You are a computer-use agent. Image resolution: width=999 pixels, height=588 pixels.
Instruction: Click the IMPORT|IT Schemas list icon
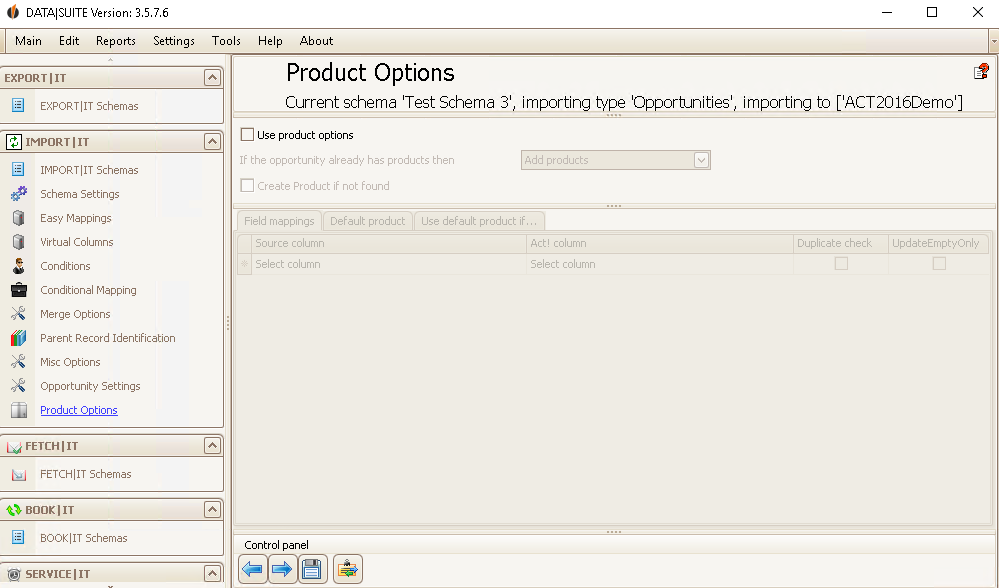pyautogui.click(x=18, y=169)
